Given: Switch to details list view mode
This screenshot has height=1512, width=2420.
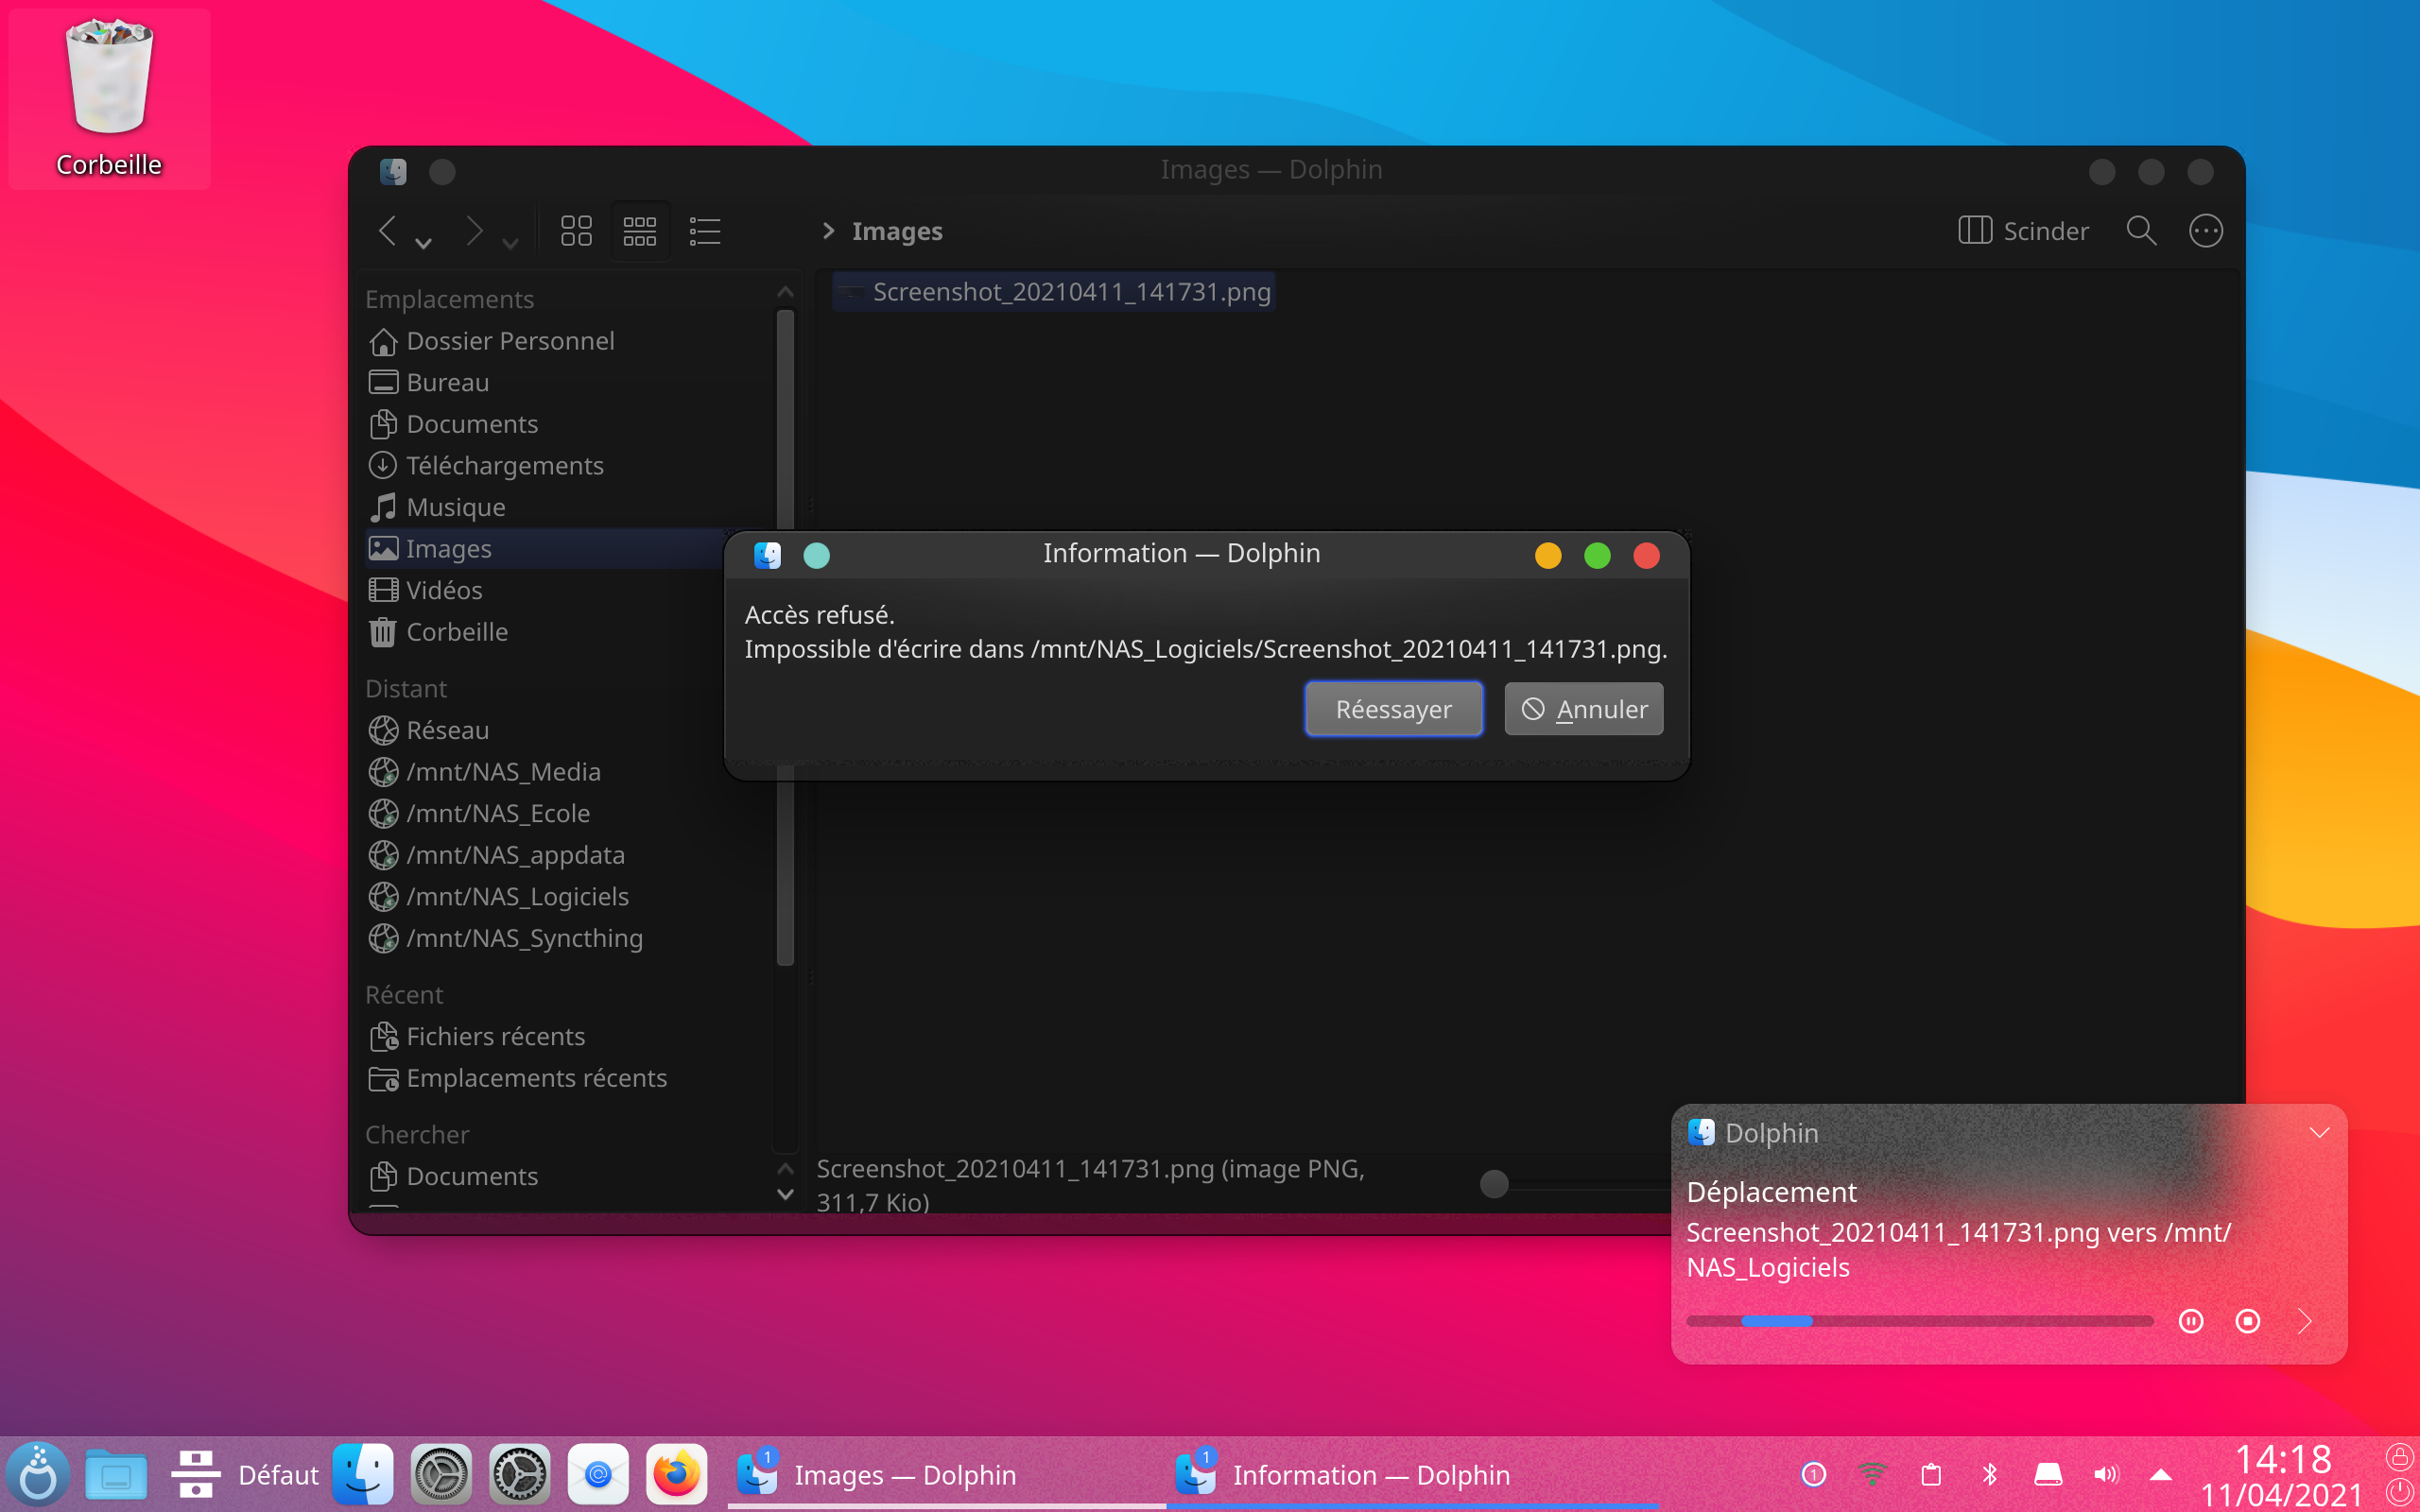Looking at the screenshot, I should pos(705,231).
